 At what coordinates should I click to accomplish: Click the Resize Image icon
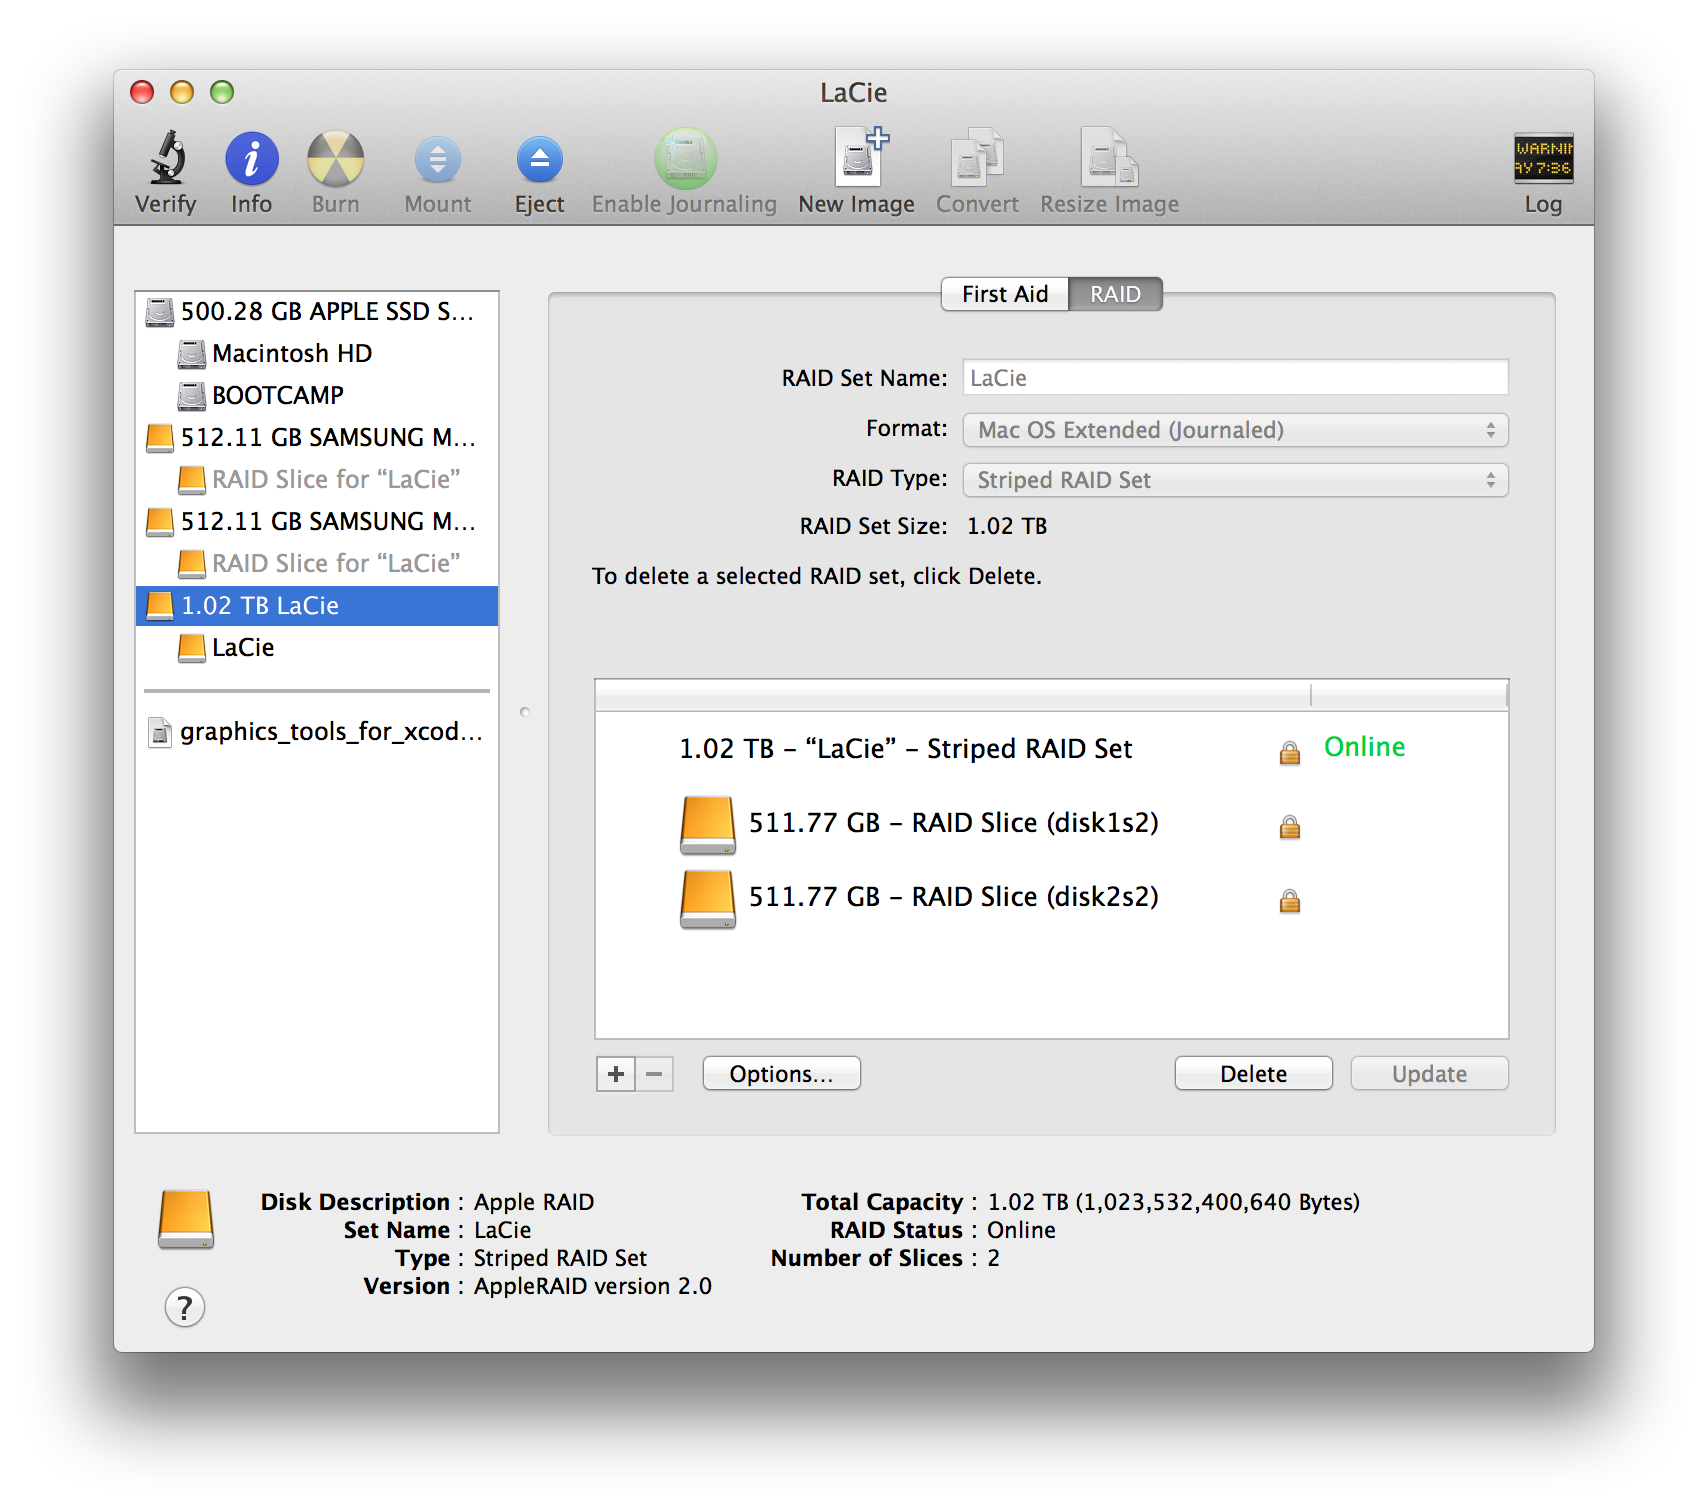1109,157
